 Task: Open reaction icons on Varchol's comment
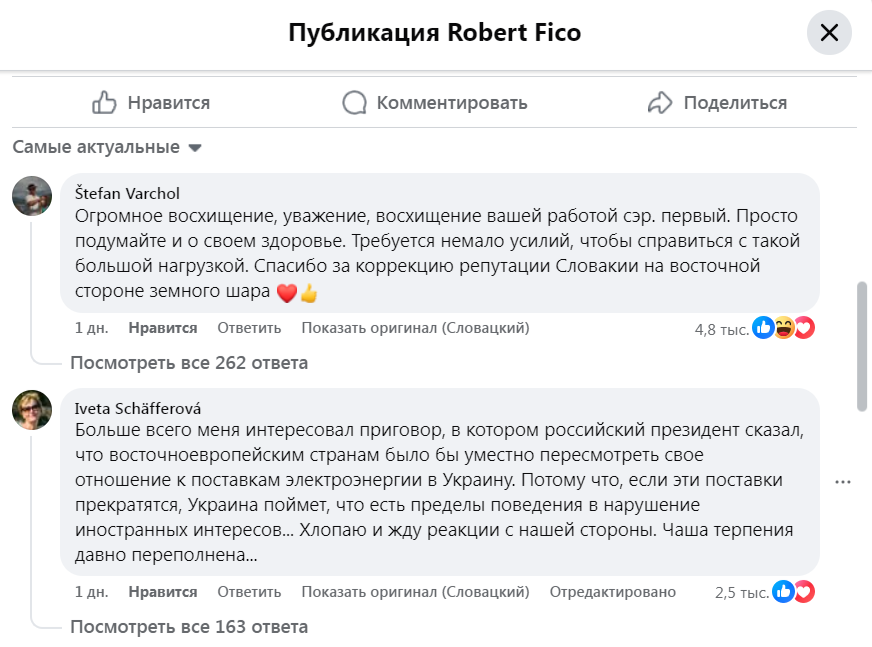click(x=785, y=328)
